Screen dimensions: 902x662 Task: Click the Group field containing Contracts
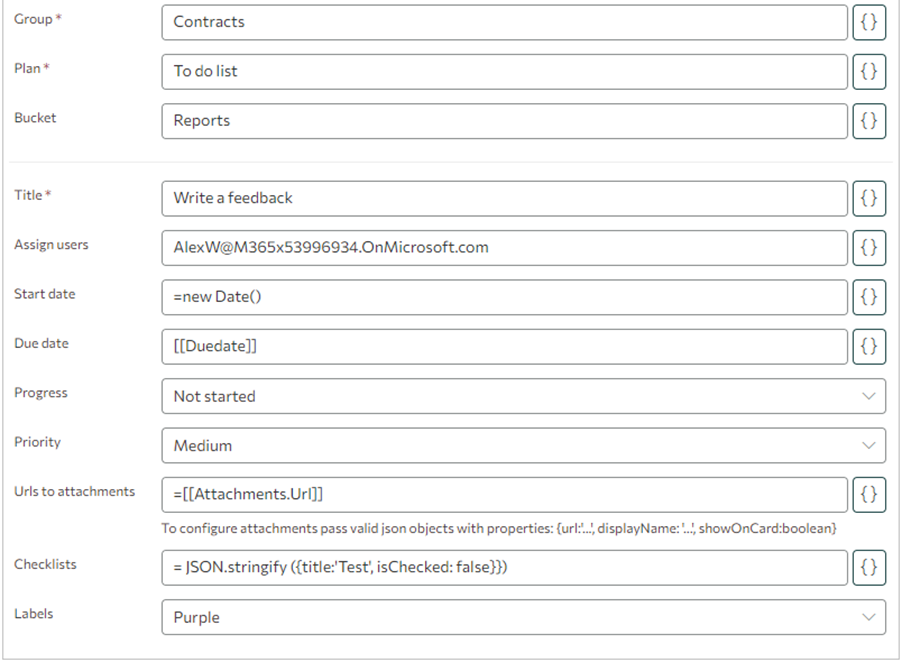pos(504,22)
